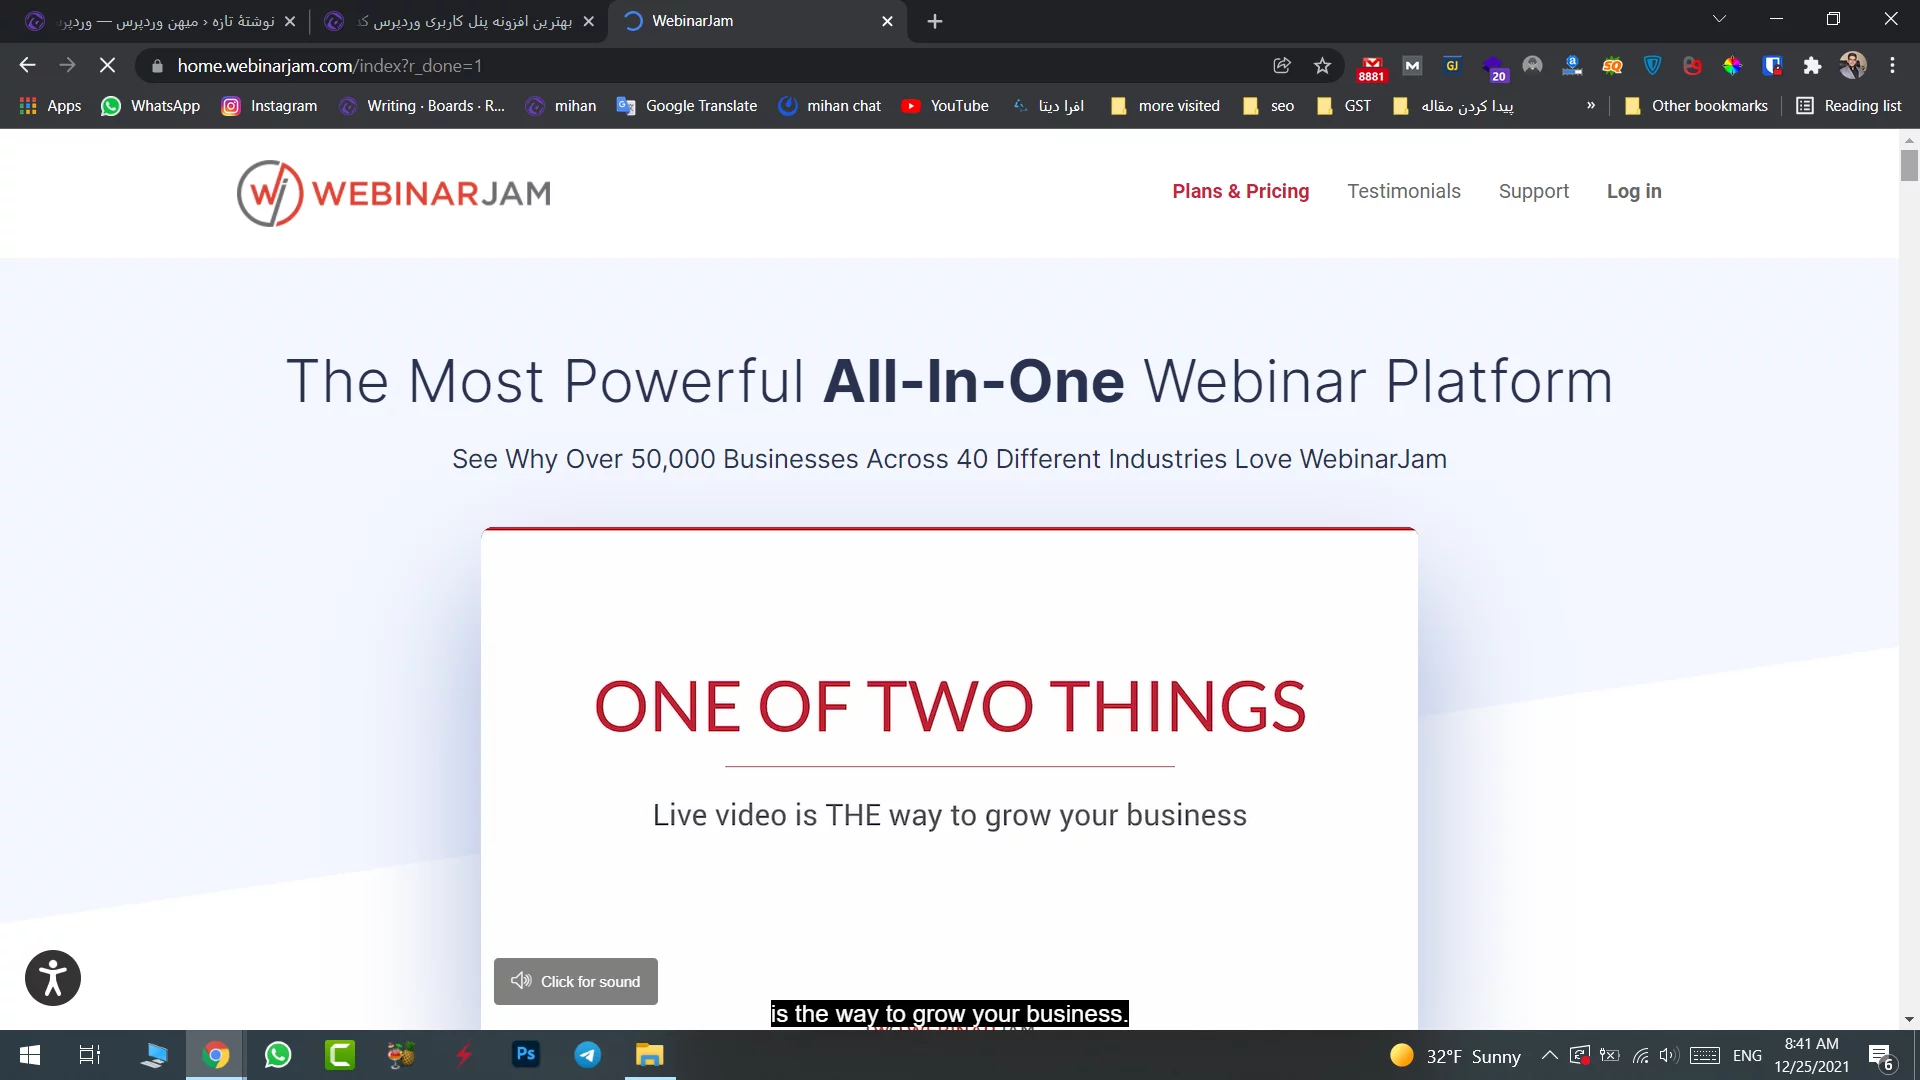Unmute the video via Click for sound

(x=575, y=981)
